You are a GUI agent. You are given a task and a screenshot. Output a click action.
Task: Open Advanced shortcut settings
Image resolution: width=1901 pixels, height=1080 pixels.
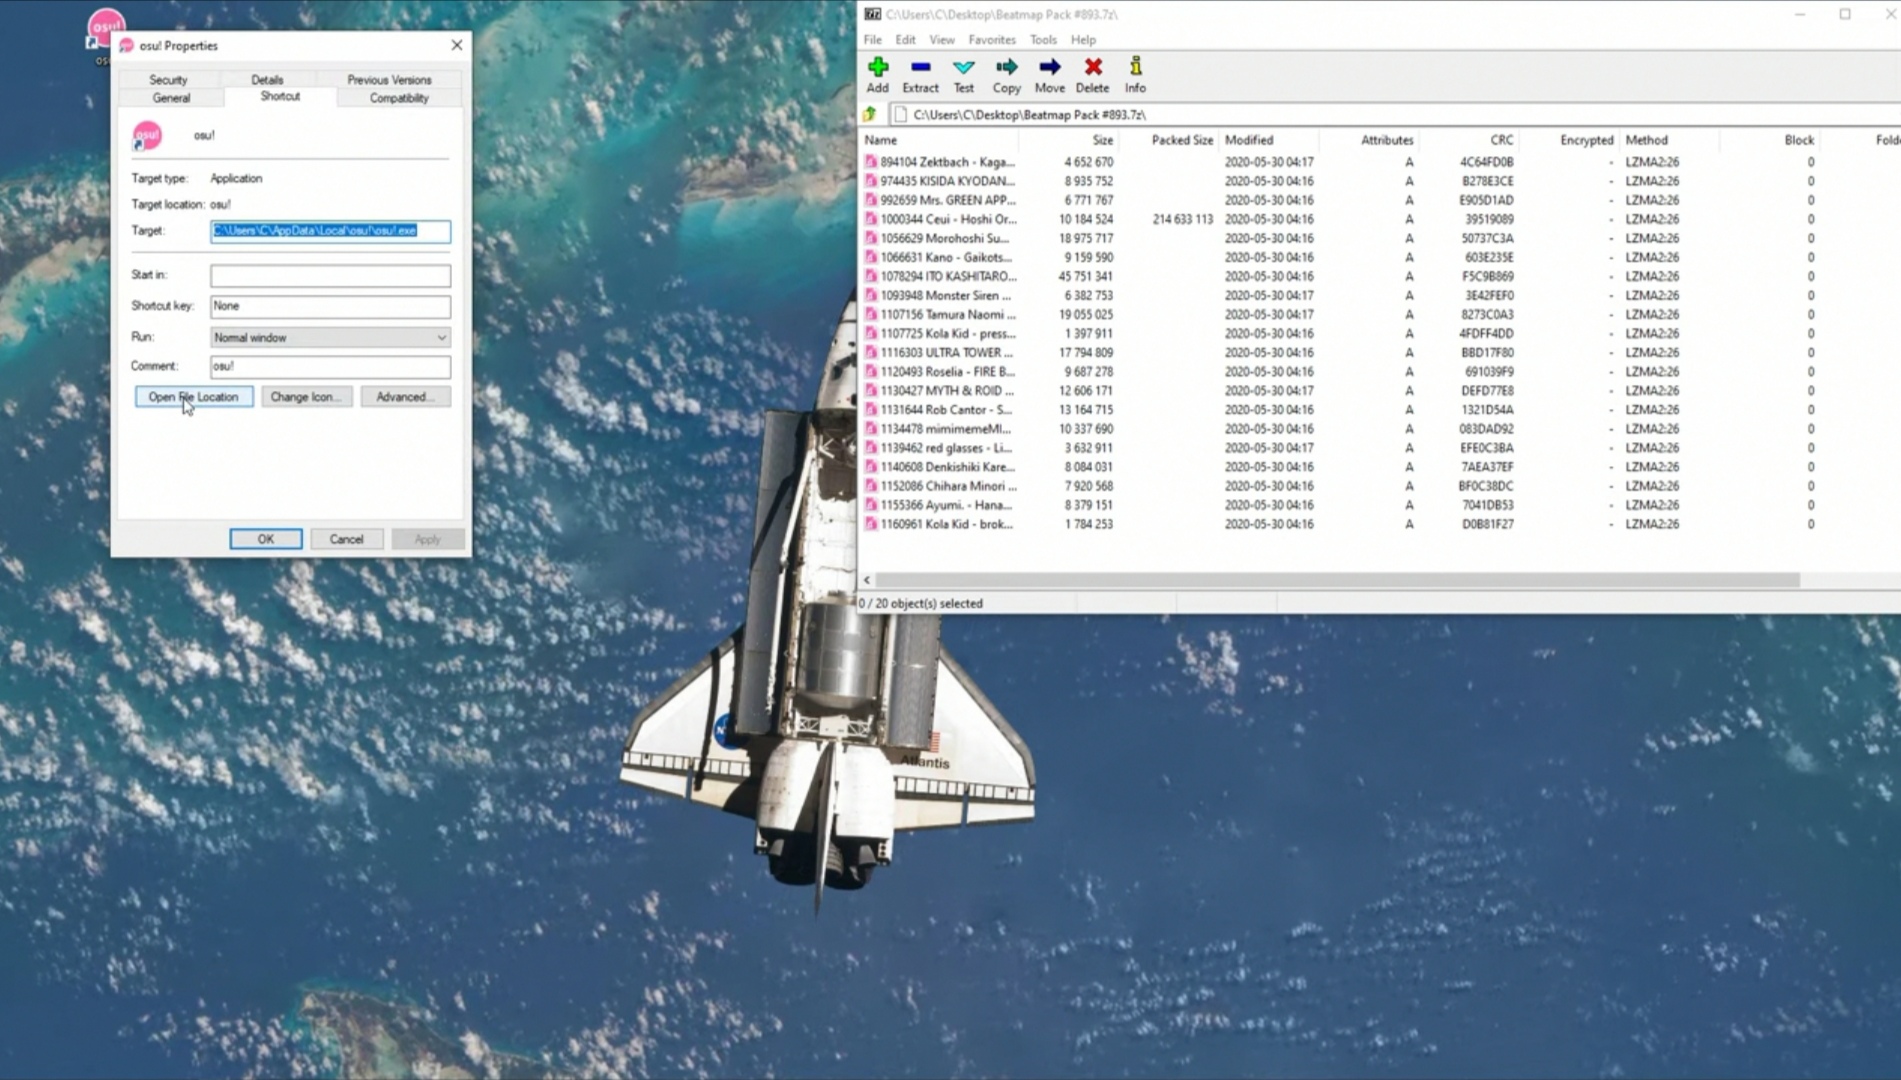[x=405, y=397]
